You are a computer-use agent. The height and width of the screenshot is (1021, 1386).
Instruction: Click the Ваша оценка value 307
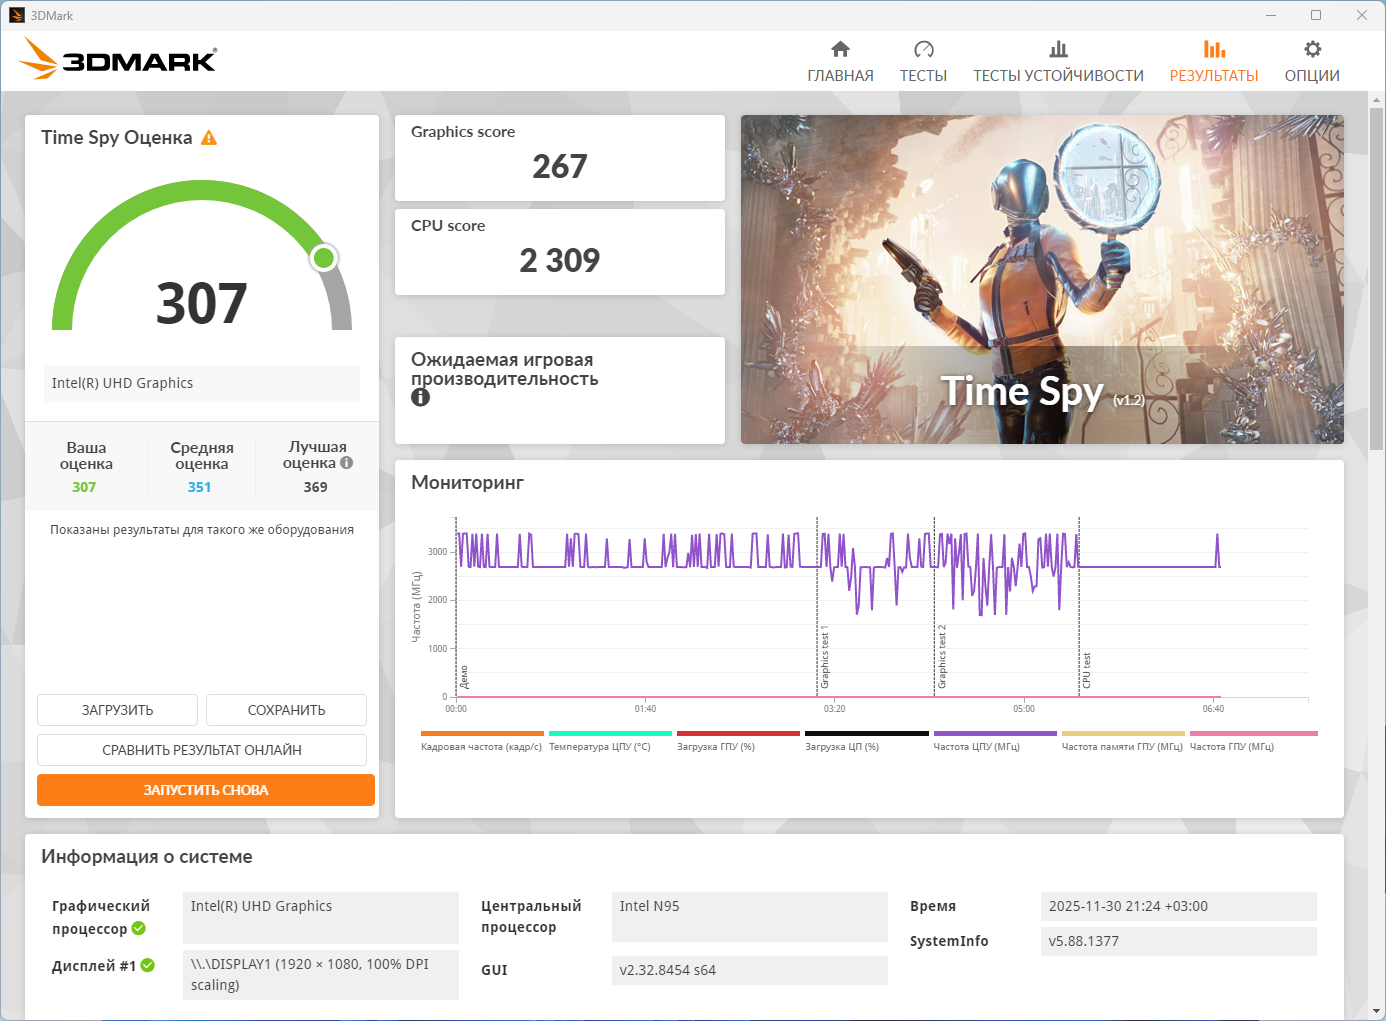click(84, 487)
